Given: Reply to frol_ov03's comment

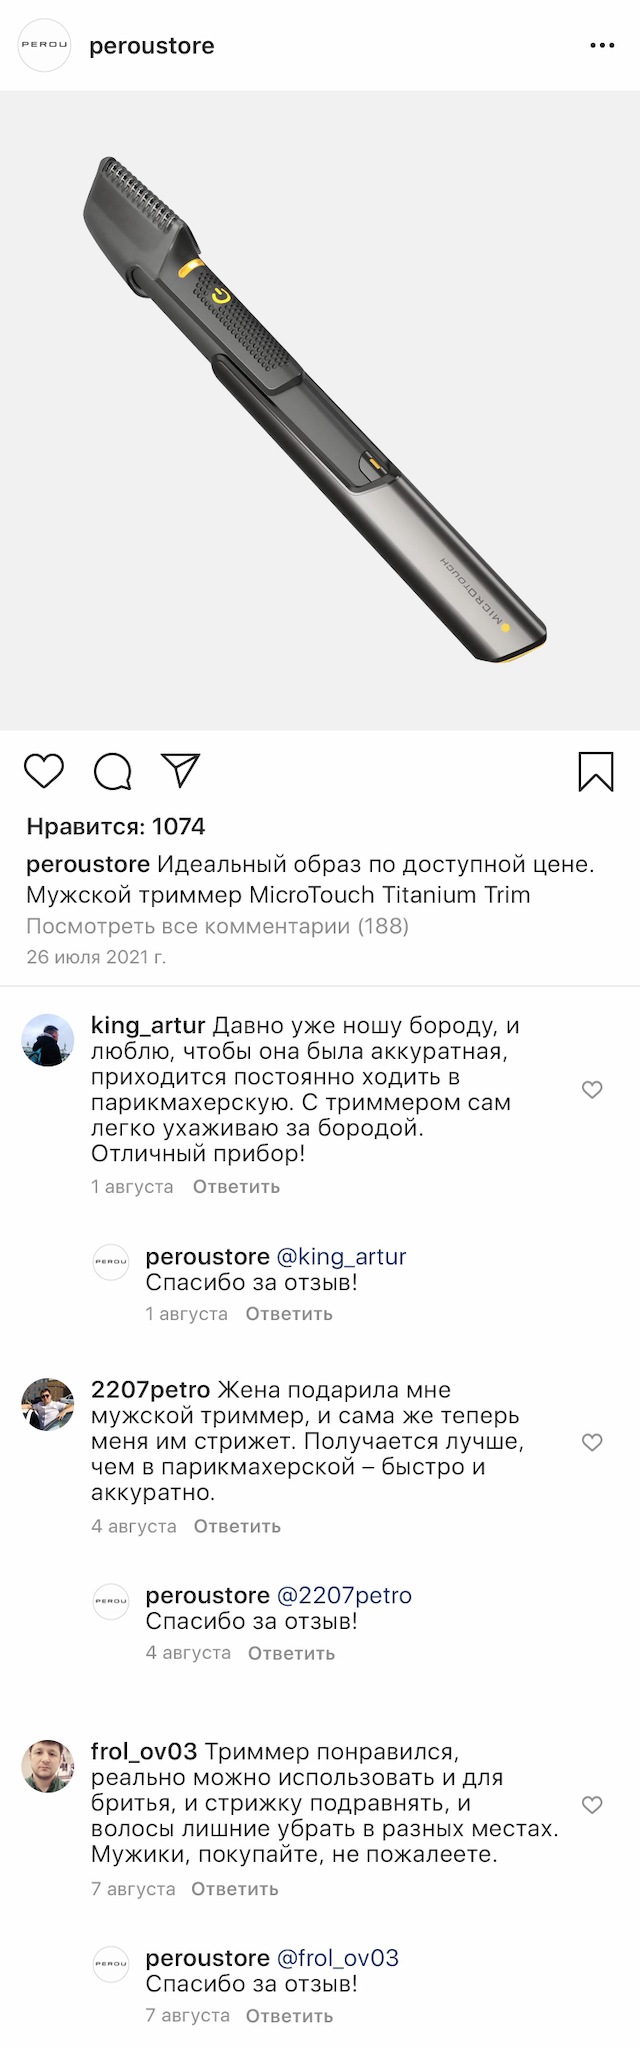Looking at the screenshot, I should 235,1889.
